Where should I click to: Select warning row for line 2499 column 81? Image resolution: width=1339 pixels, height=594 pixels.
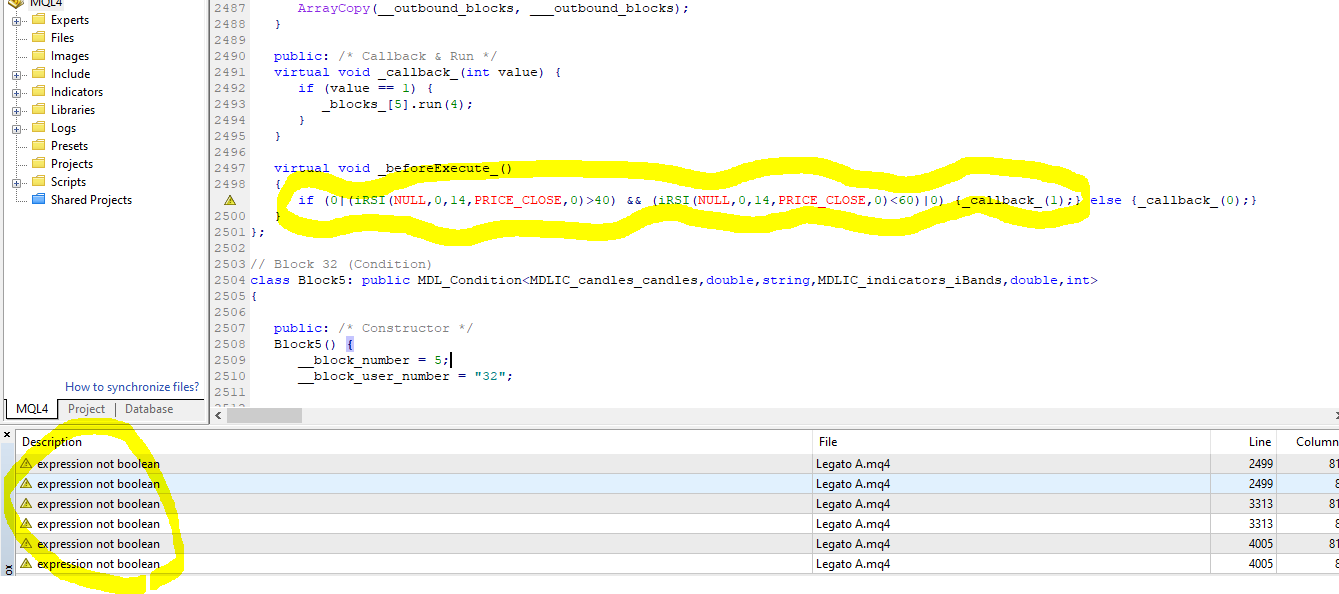tap(677, 464)
